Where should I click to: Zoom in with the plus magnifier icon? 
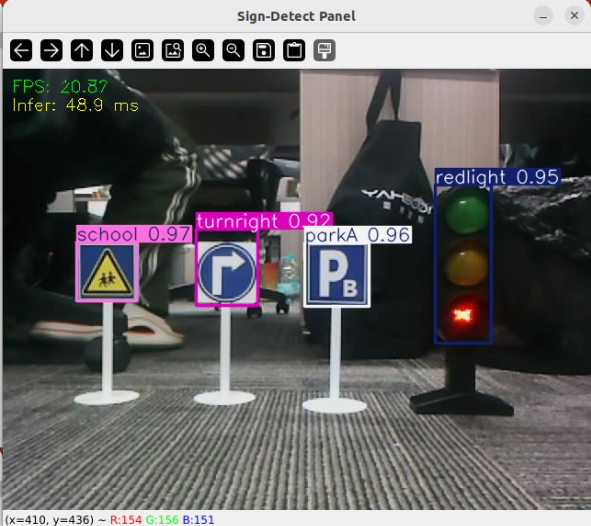click(x=203, y=50)
